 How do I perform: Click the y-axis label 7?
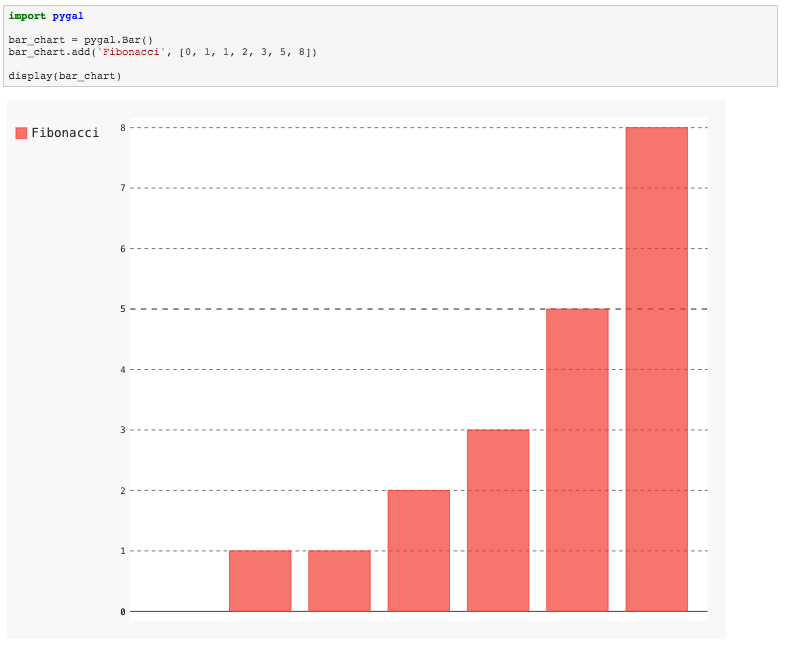[123, 188]
